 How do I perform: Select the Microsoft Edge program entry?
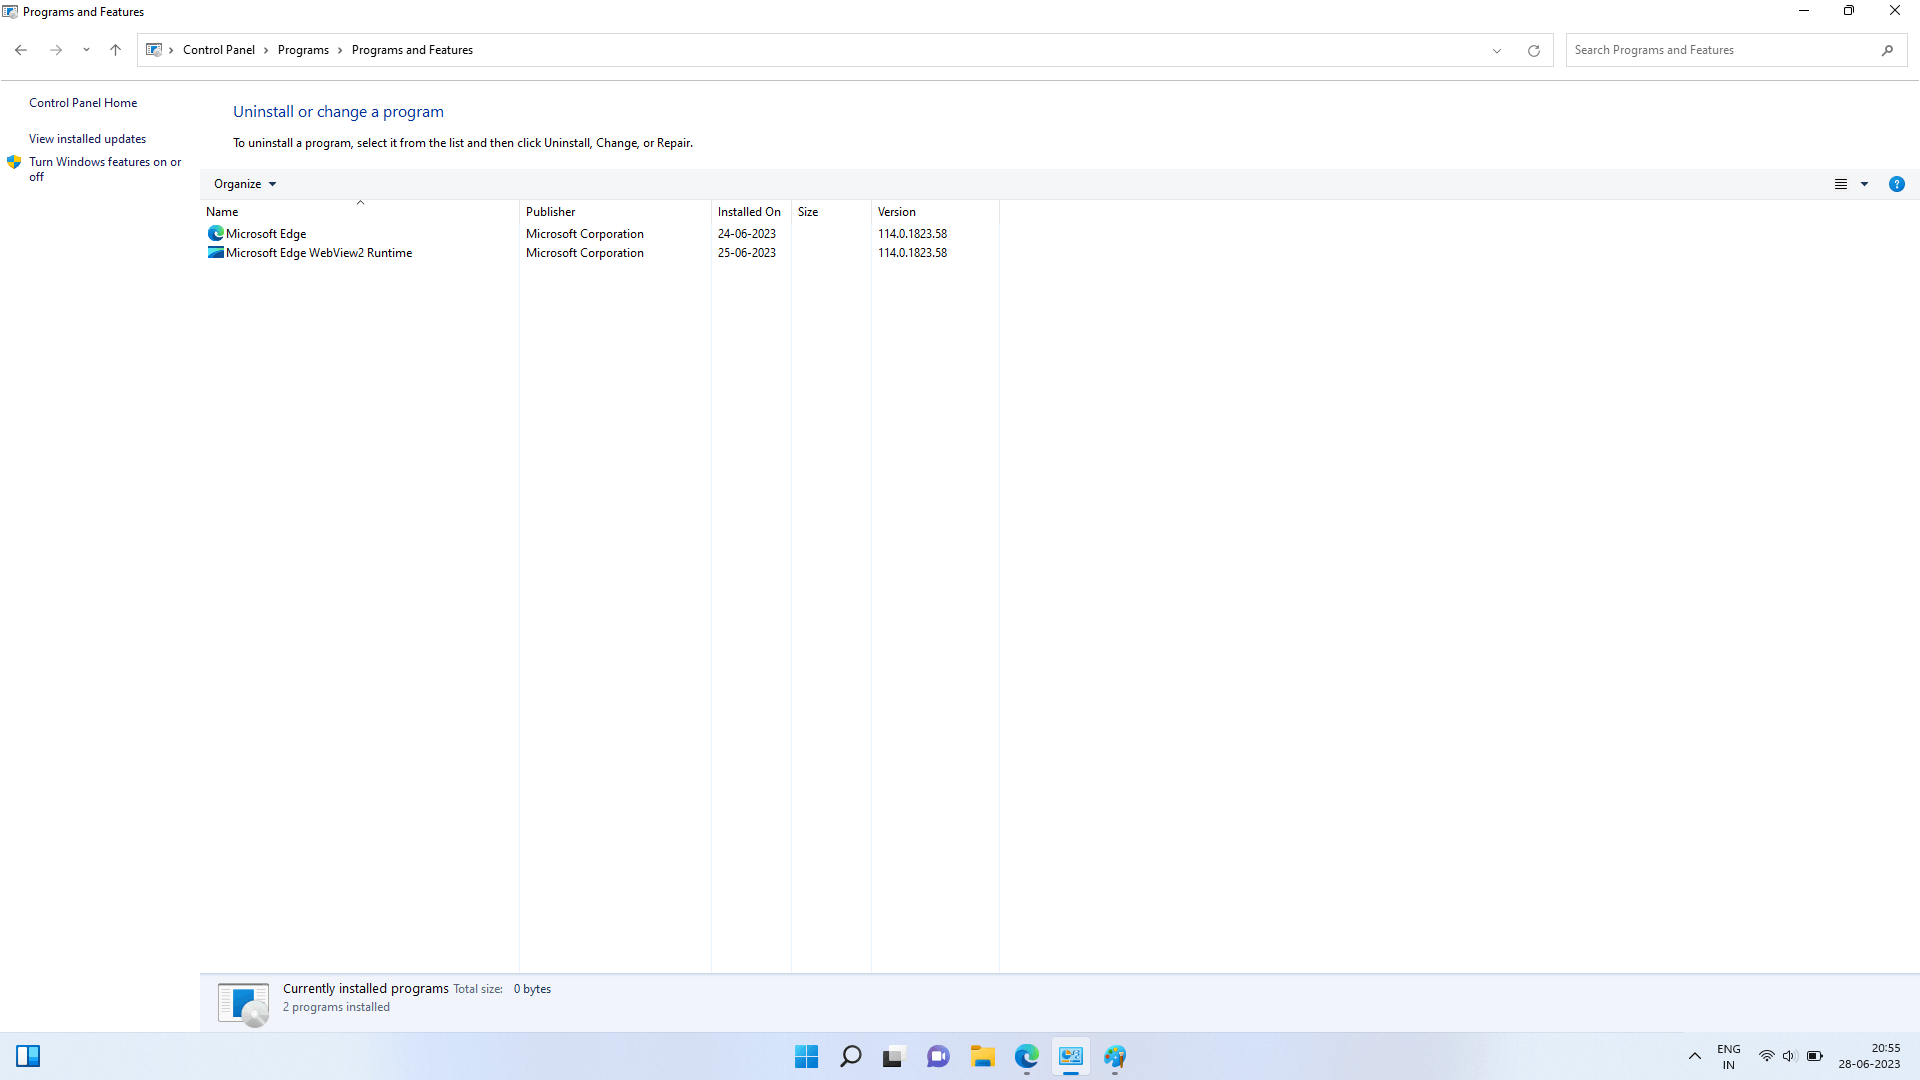tap(266, 234)
